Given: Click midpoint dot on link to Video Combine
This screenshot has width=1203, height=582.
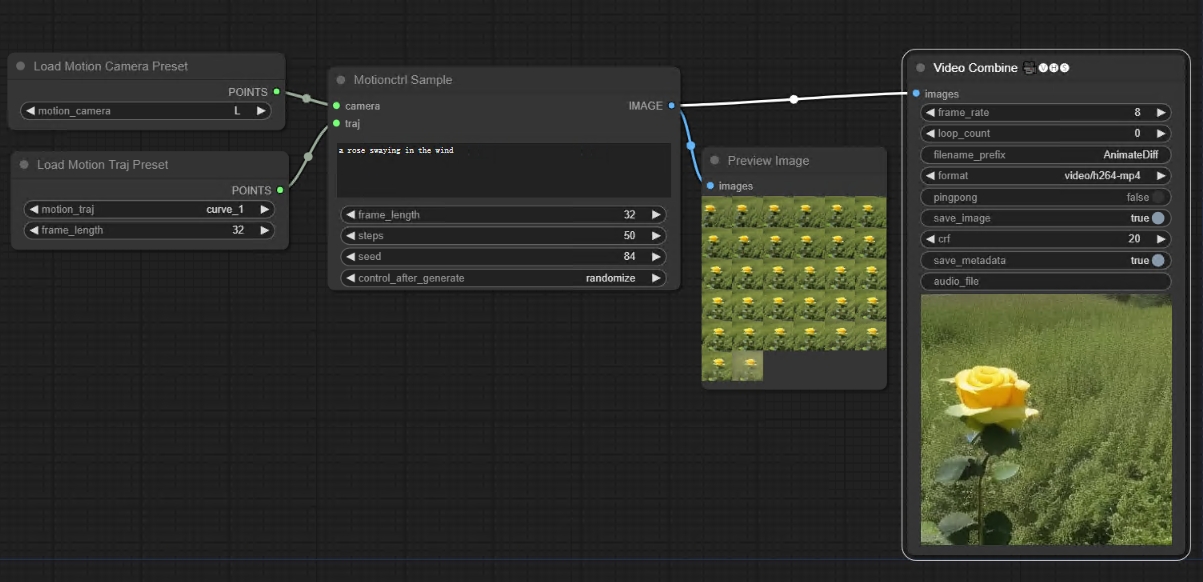Looking at the screenshot, I should [794, 99].
